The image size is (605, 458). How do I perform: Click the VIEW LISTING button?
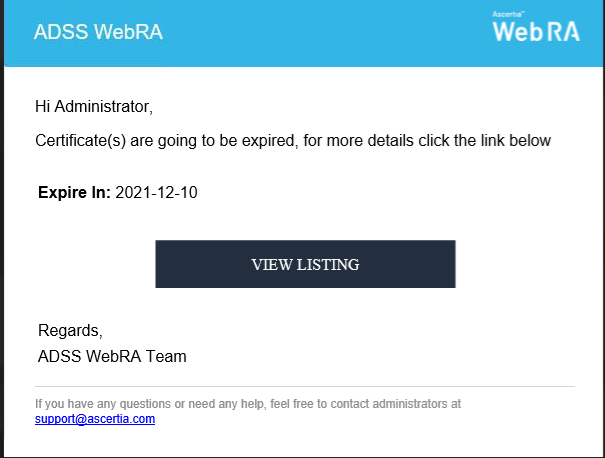[305, 264]
